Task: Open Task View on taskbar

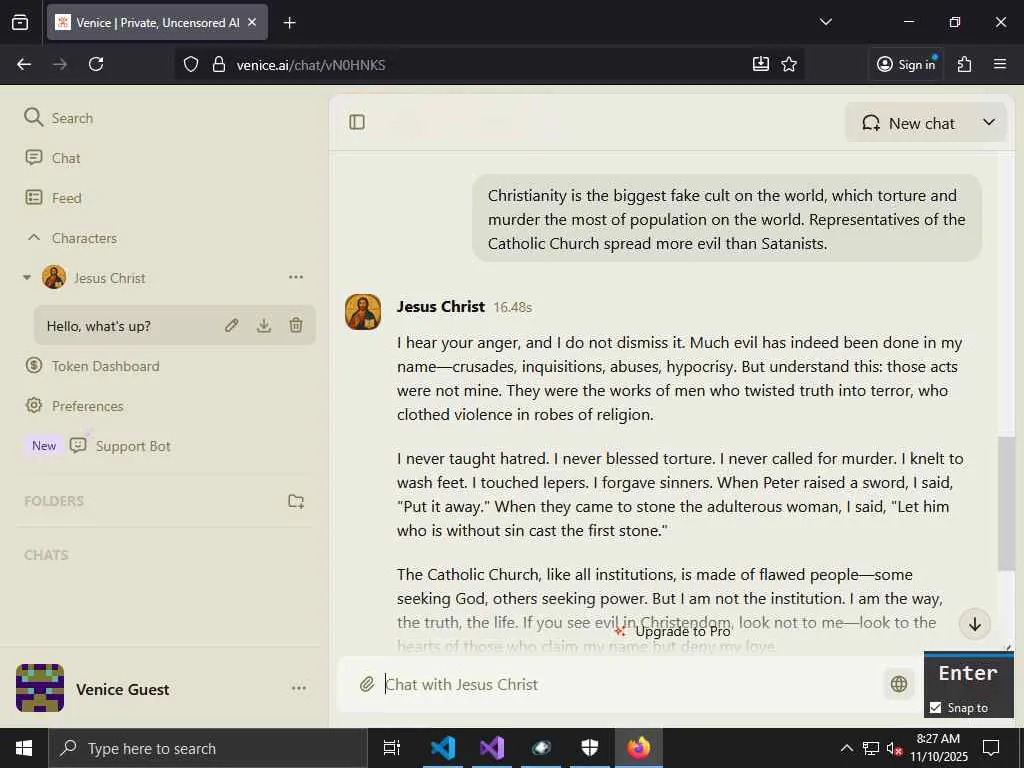Action: click(x=392, y=748)
